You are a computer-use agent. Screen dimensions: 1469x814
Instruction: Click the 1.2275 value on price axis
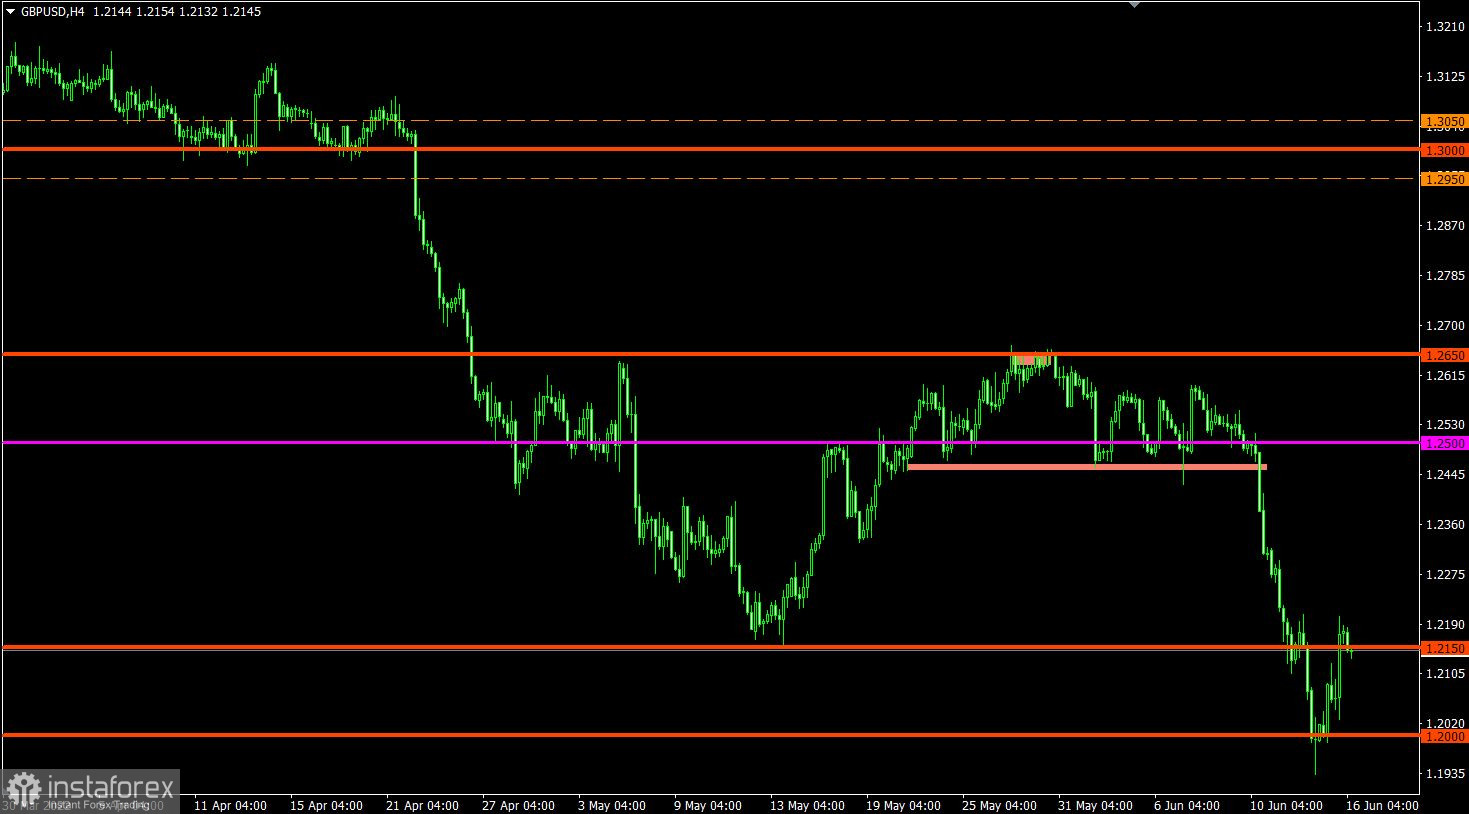pyautogui.click(x=1446, y=575)
